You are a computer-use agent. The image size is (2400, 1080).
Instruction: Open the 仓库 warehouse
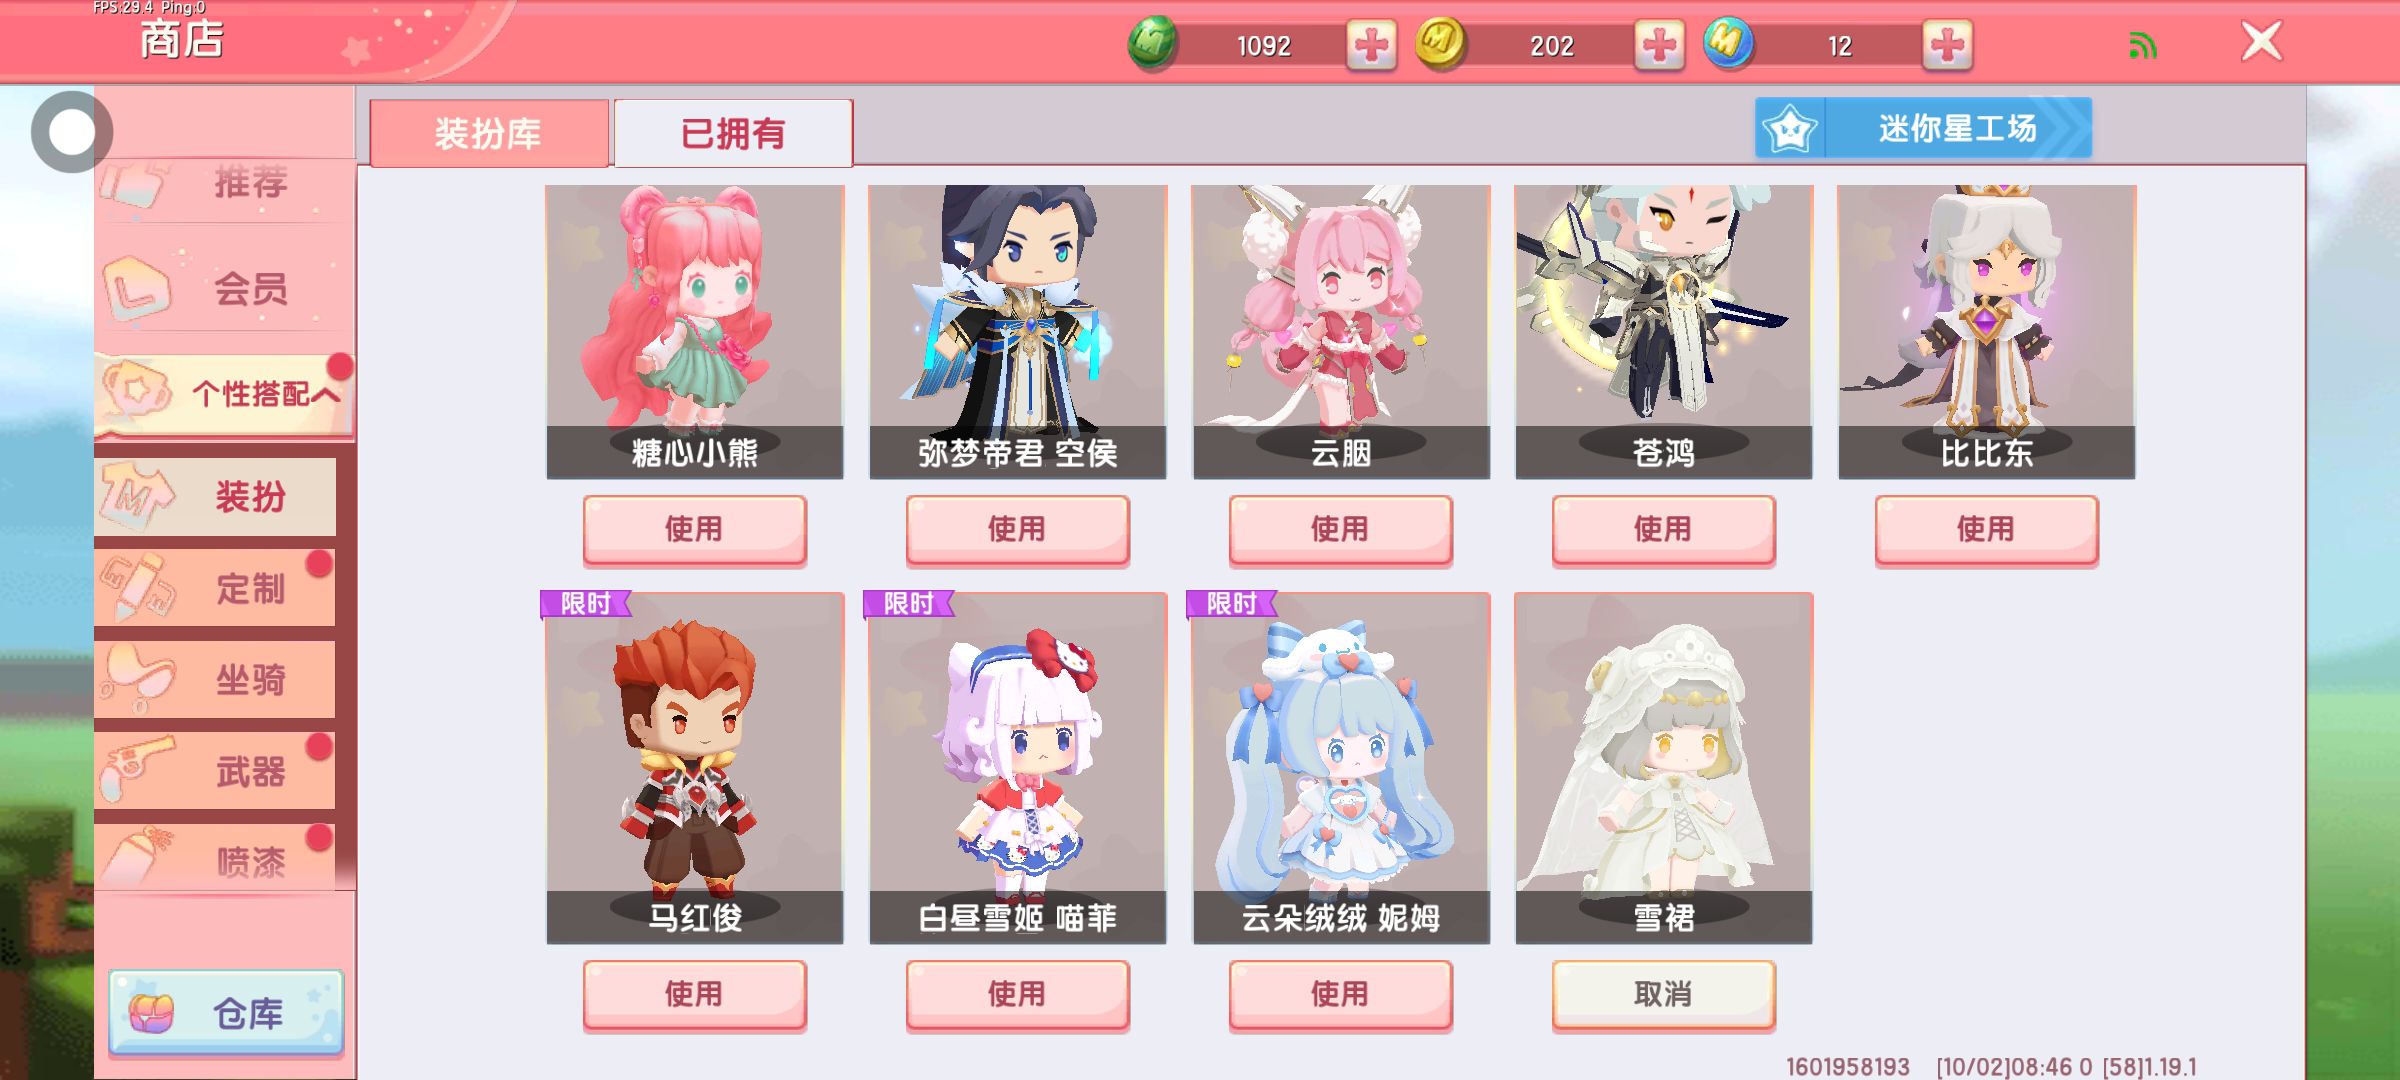pos(226,1012)
